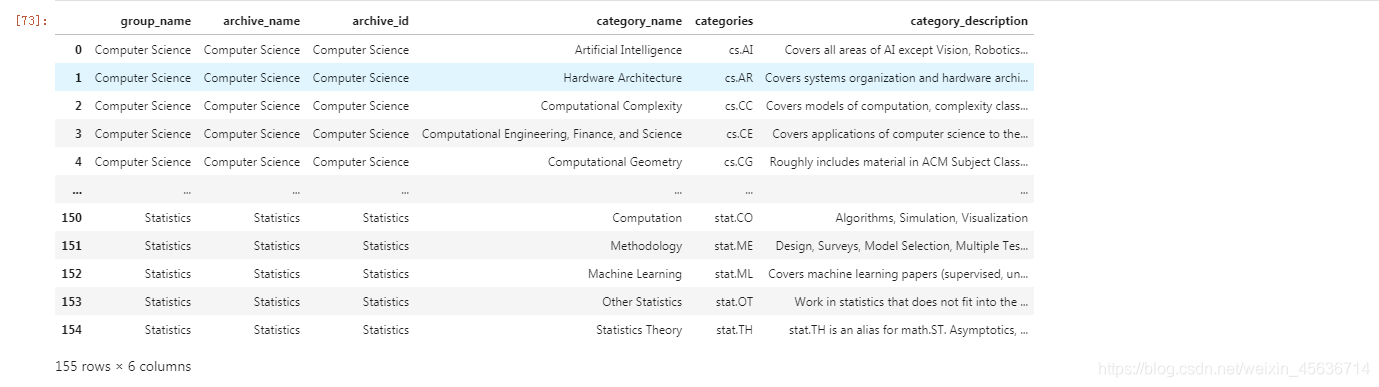Click 'Roughly includes material in ACM' description
Viewport: 1379px width, 387px height.
pyautogui.click(x=899, y=162)
